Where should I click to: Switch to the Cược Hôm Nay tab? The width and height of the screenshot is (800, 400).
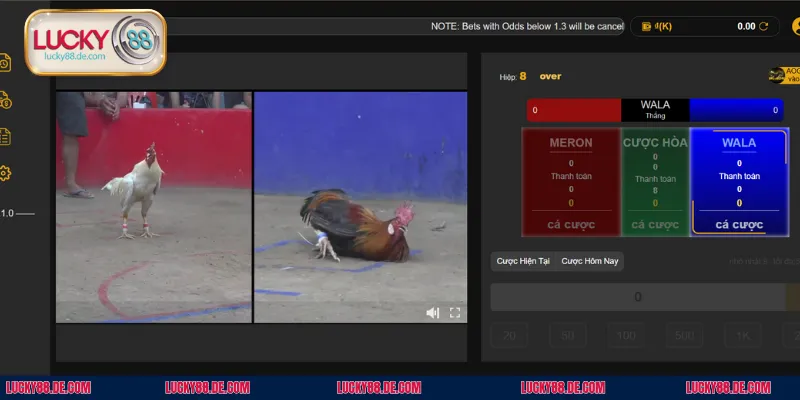(x=590, y=261)
